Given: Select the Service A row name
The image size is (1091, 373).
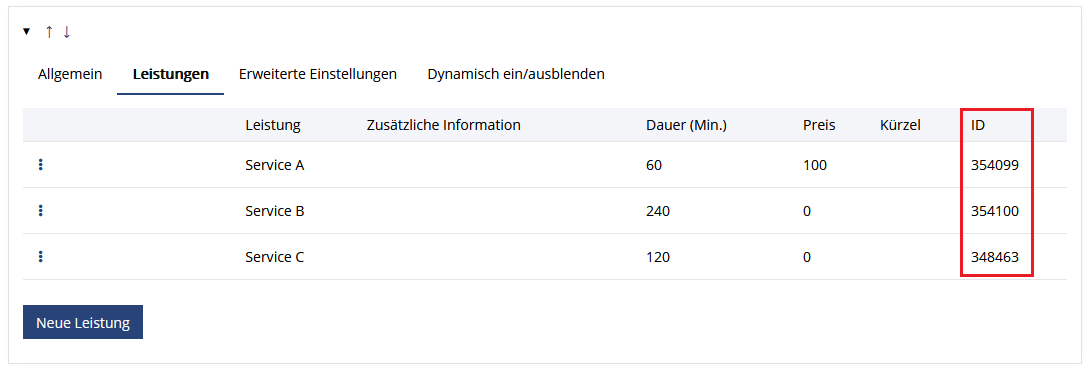Looking at the screenshot, I should pos(275,166).
